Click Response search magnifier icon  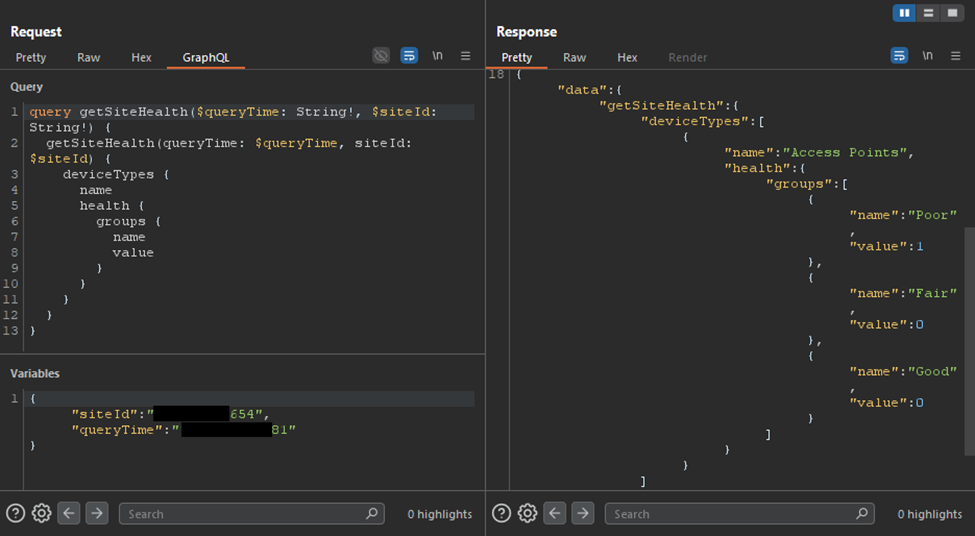862,514
